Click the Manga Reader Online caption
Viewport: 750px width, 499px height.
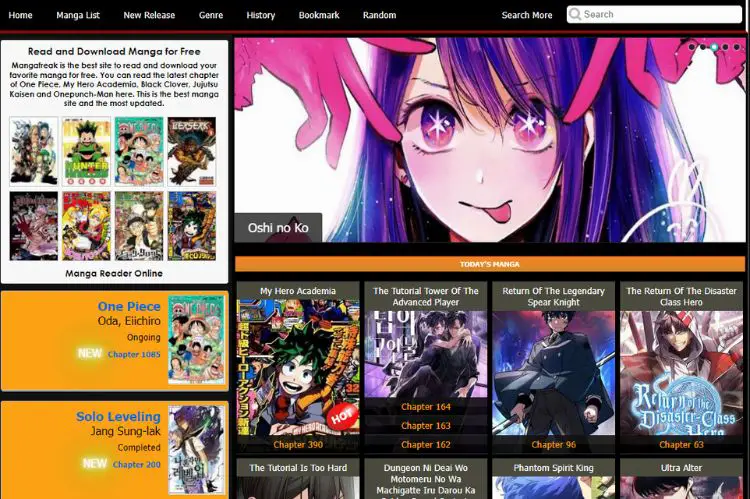[x=114, y=273]
